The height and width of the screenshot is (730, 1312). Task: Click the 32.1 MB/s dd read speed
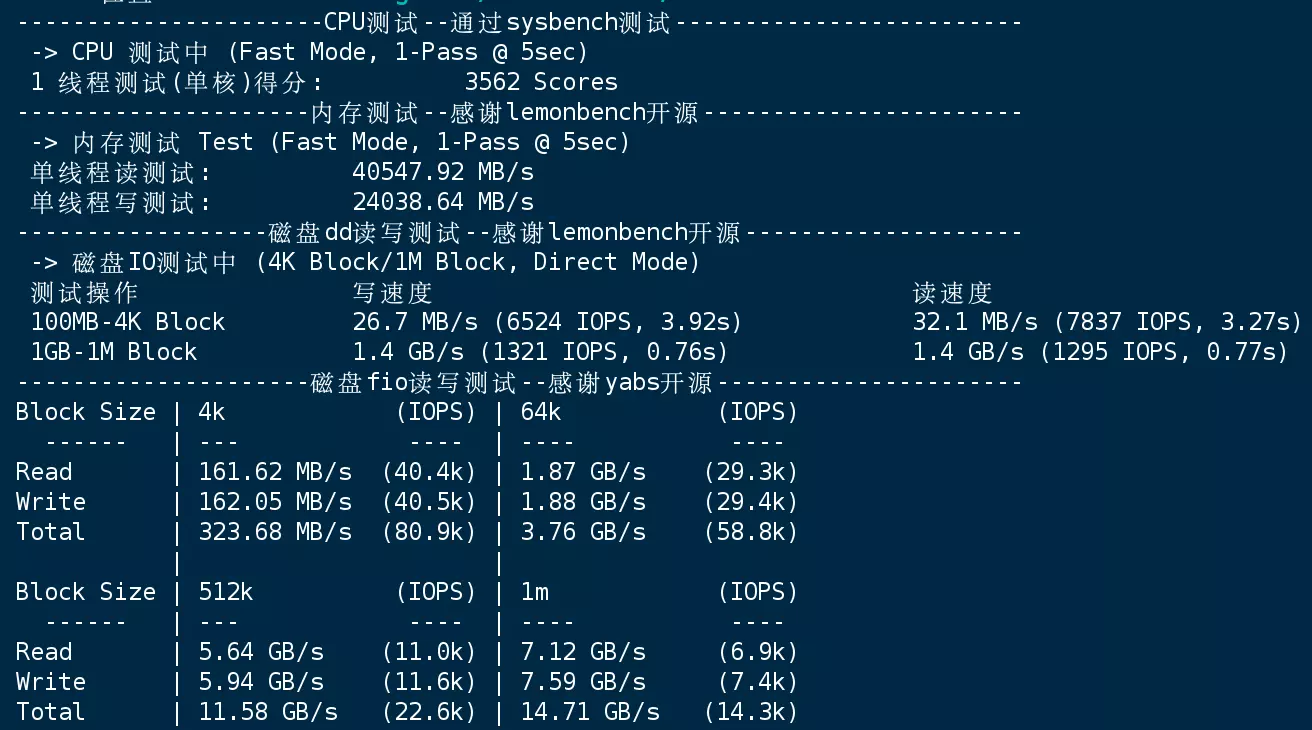click(975, 322)
